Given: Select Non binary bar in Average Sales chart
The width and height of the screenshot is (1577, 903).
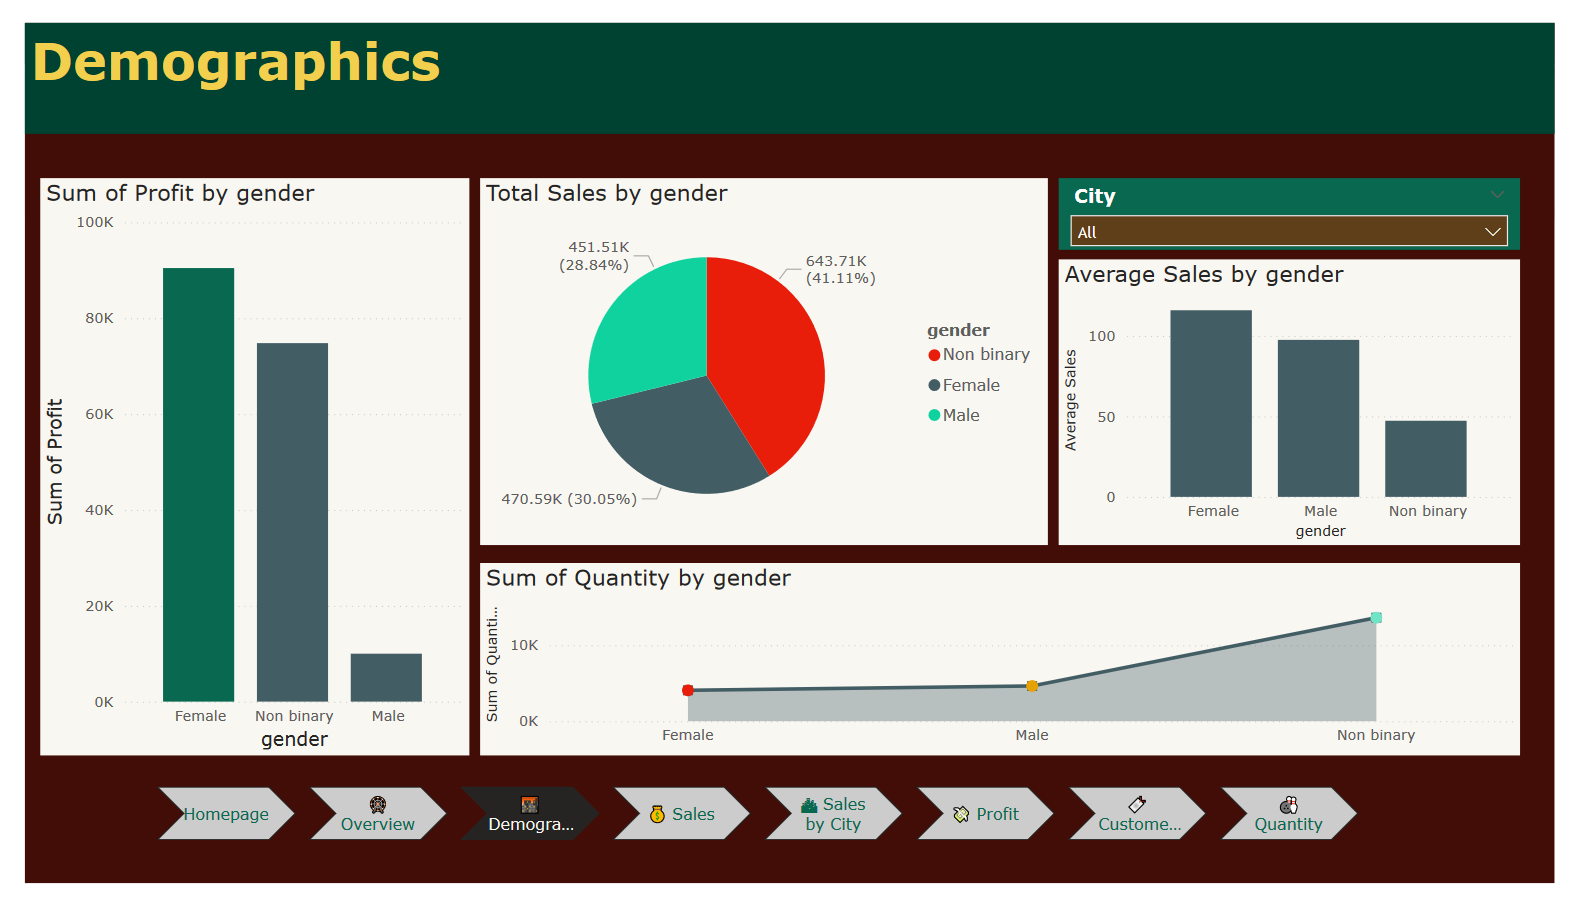Looking at the screenshot, I should pyautogui.click(x=1426, y=458).
